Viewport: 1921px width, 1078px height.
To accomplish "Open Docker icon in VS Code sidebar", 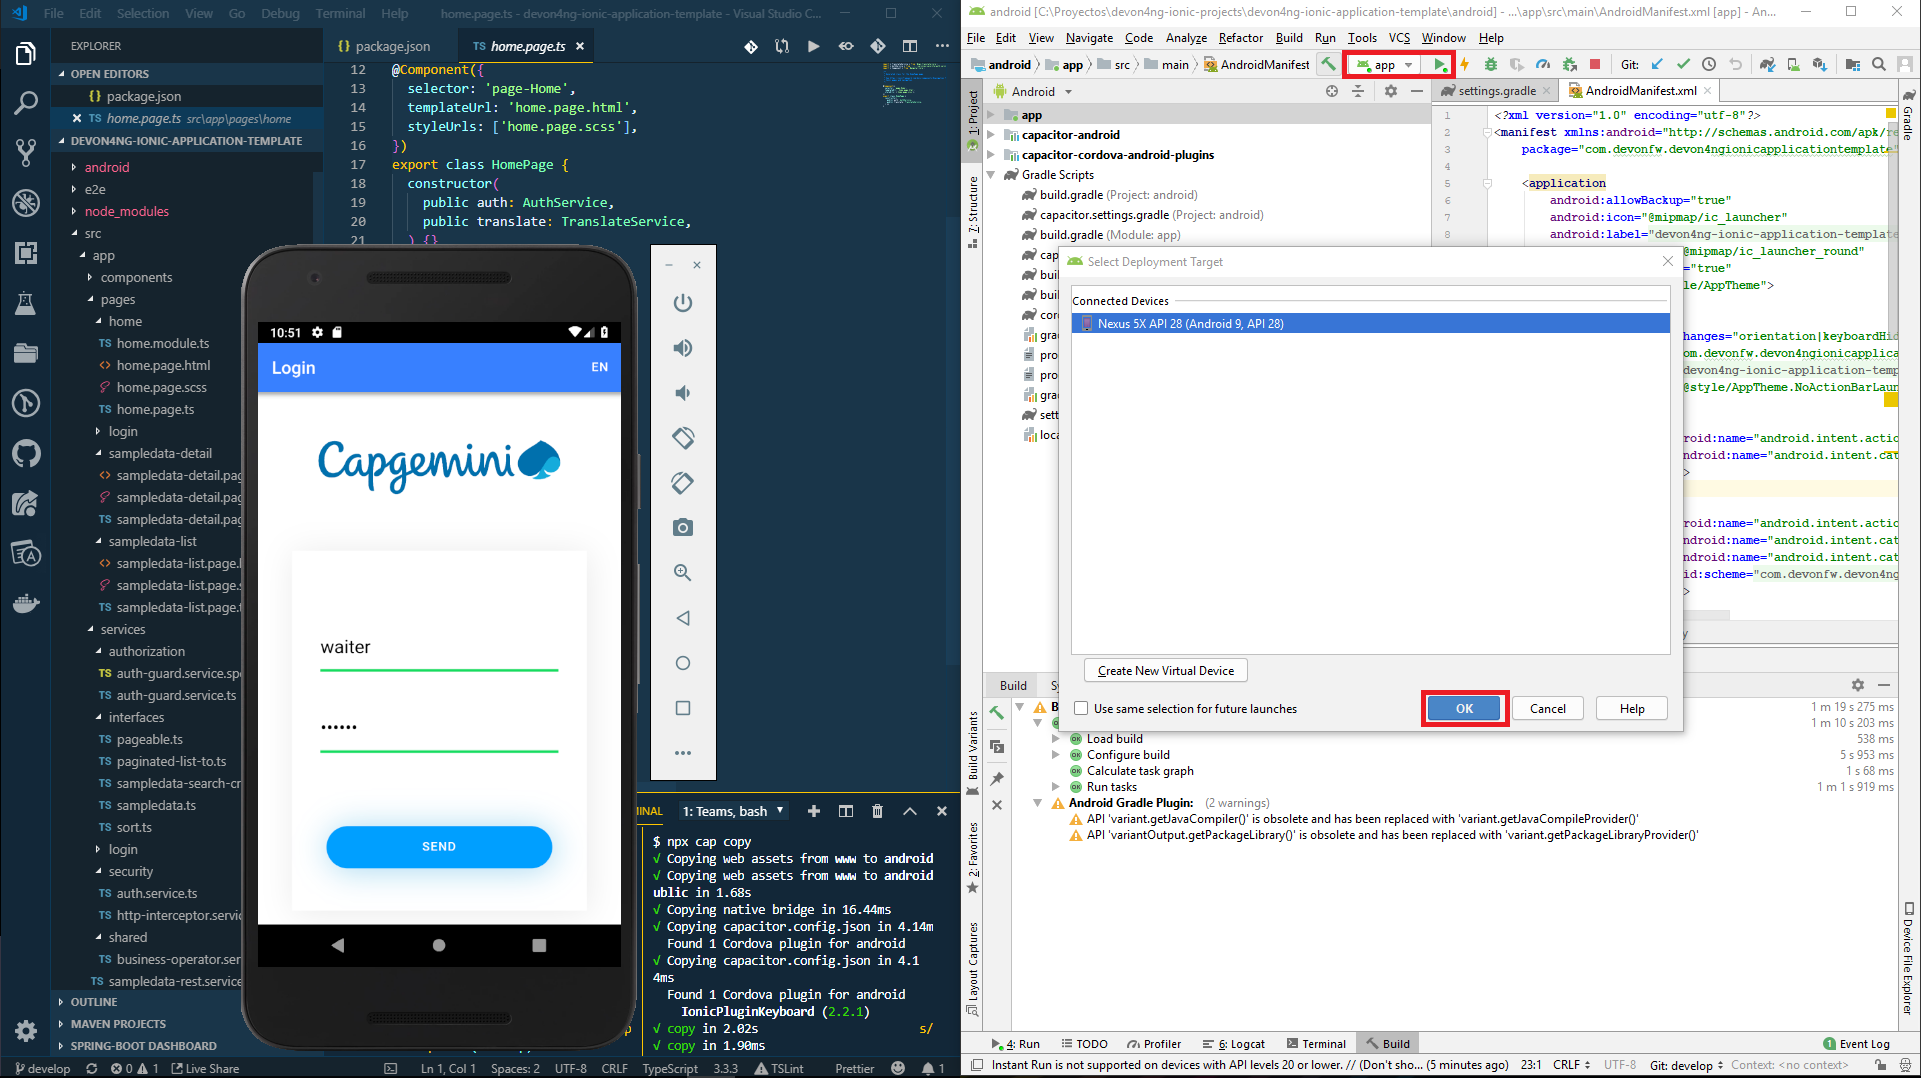I will [26, 603].
